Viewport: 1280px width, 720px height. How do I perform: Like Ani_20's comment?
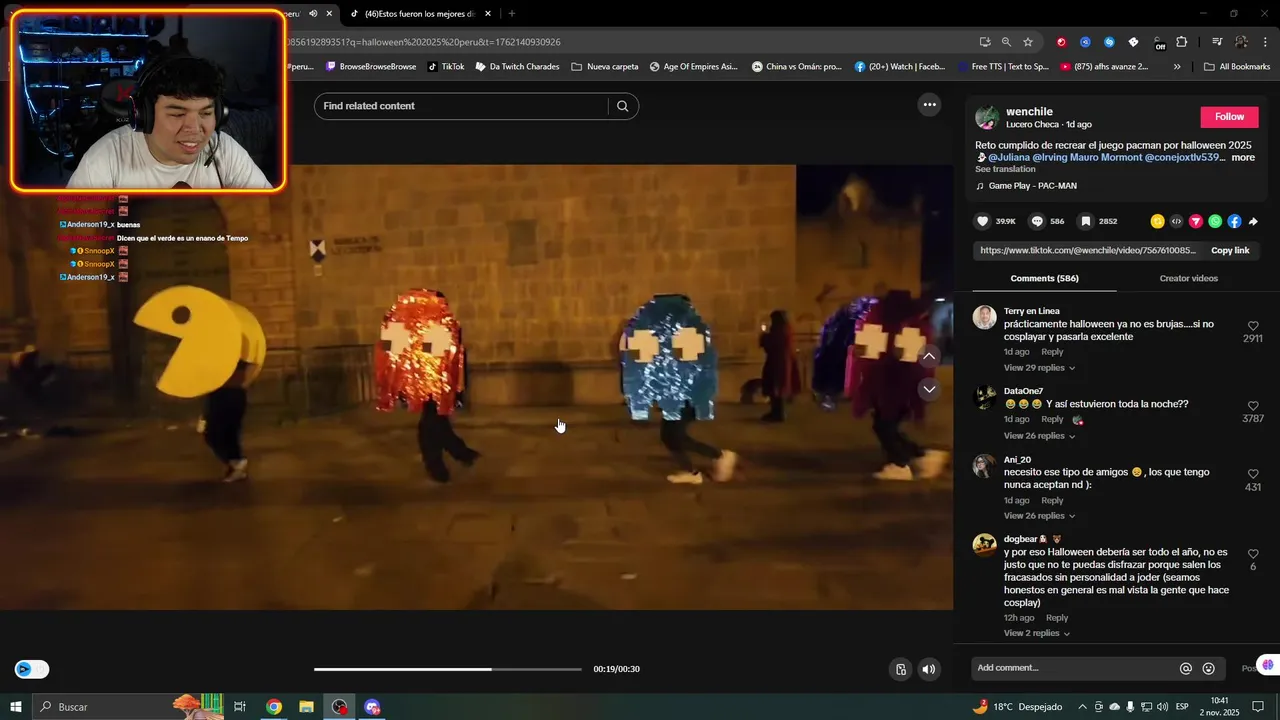1253,474
